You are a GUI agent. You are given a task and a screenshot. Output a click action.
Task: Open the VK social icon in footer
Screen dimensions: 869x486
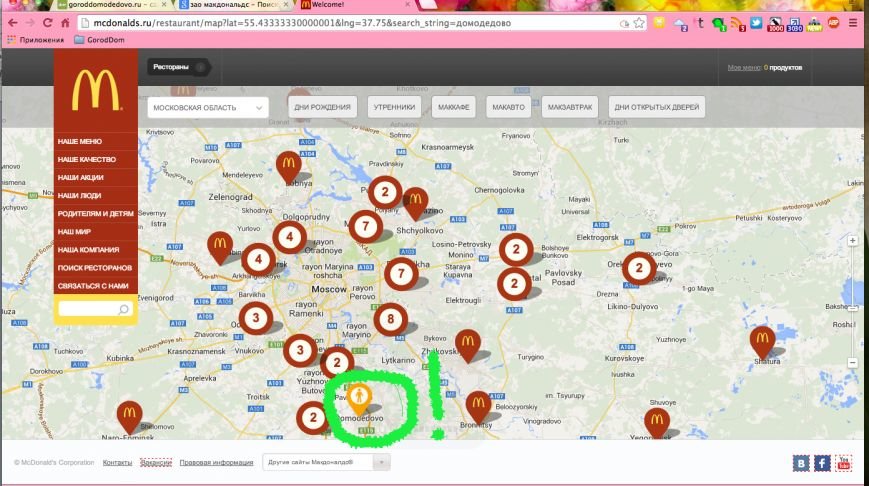[x=801, y=463]
